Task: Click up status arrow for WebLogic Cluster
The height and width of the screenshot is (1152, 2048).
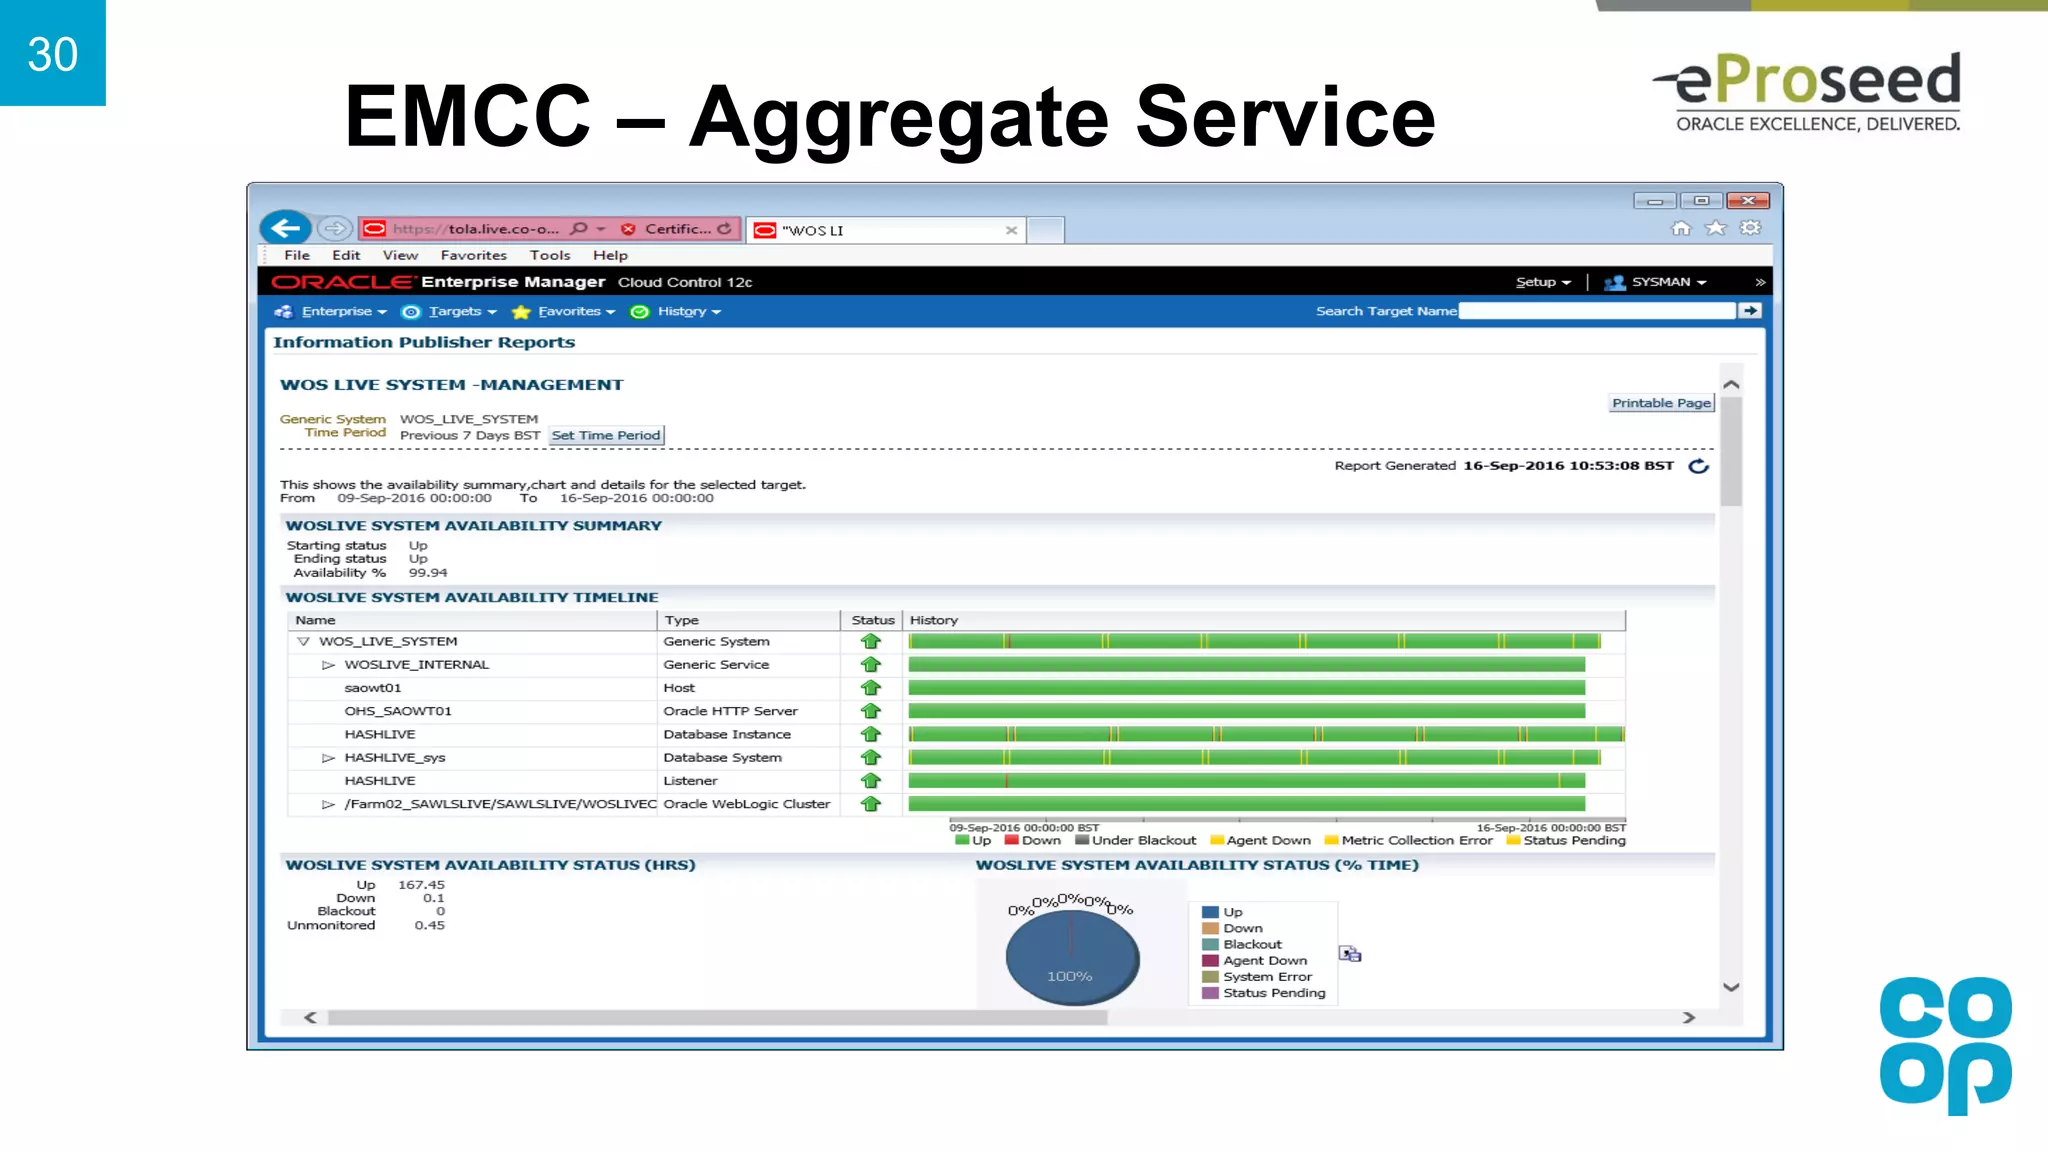Action: [x=871, y=804]
